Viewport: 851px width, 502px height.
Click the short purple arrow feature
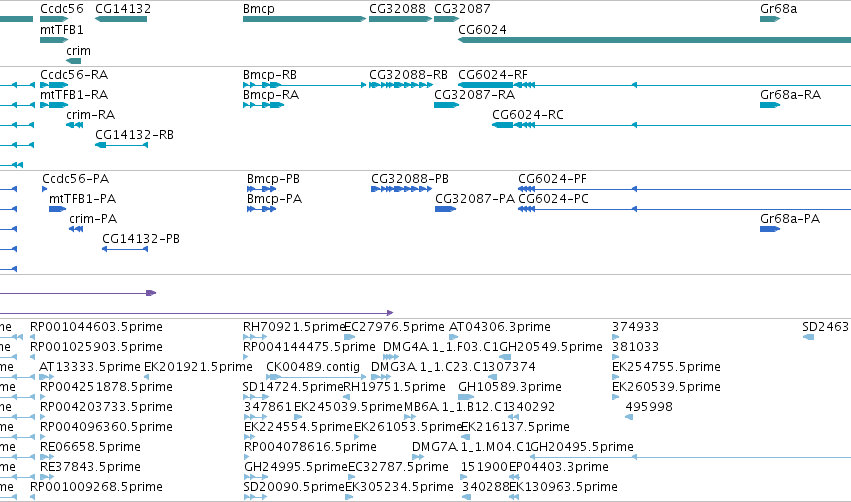click(78, 293)
